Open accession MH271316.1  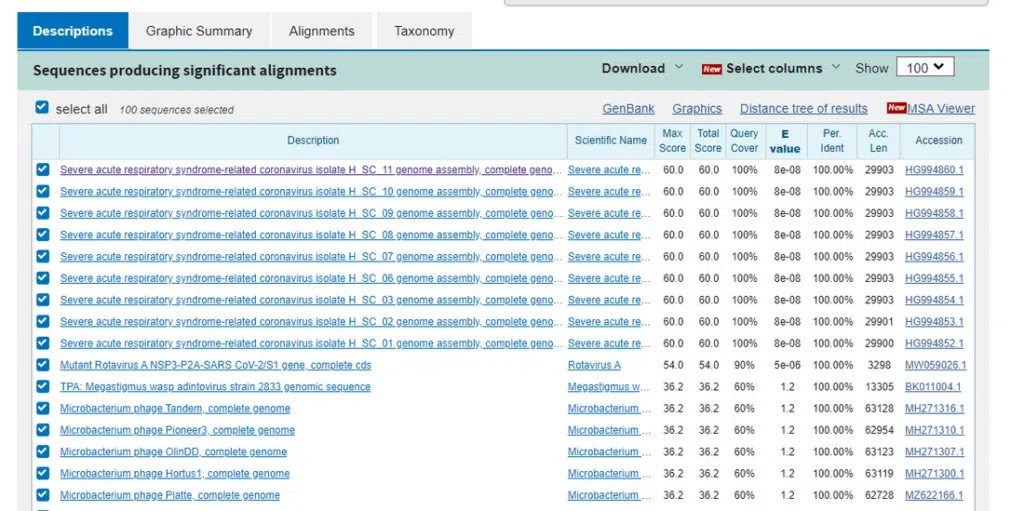934,408
